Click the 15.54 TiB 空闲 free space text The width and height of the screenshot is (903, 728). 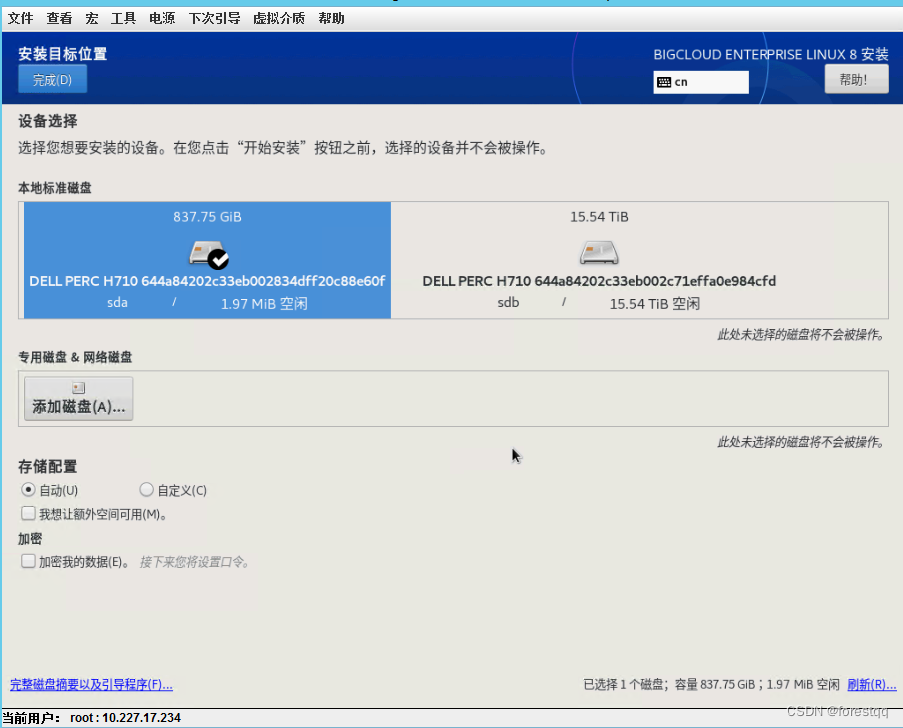(655, 304)
